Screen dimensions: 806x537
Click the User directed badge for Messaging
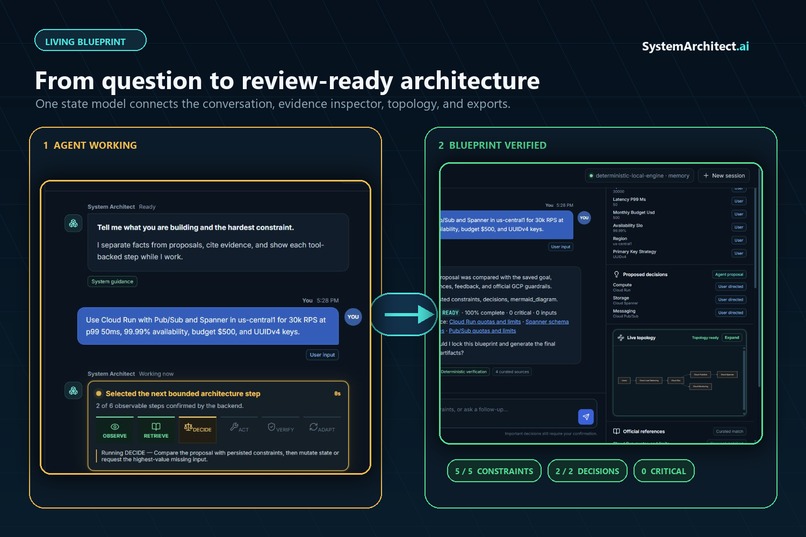730,312
